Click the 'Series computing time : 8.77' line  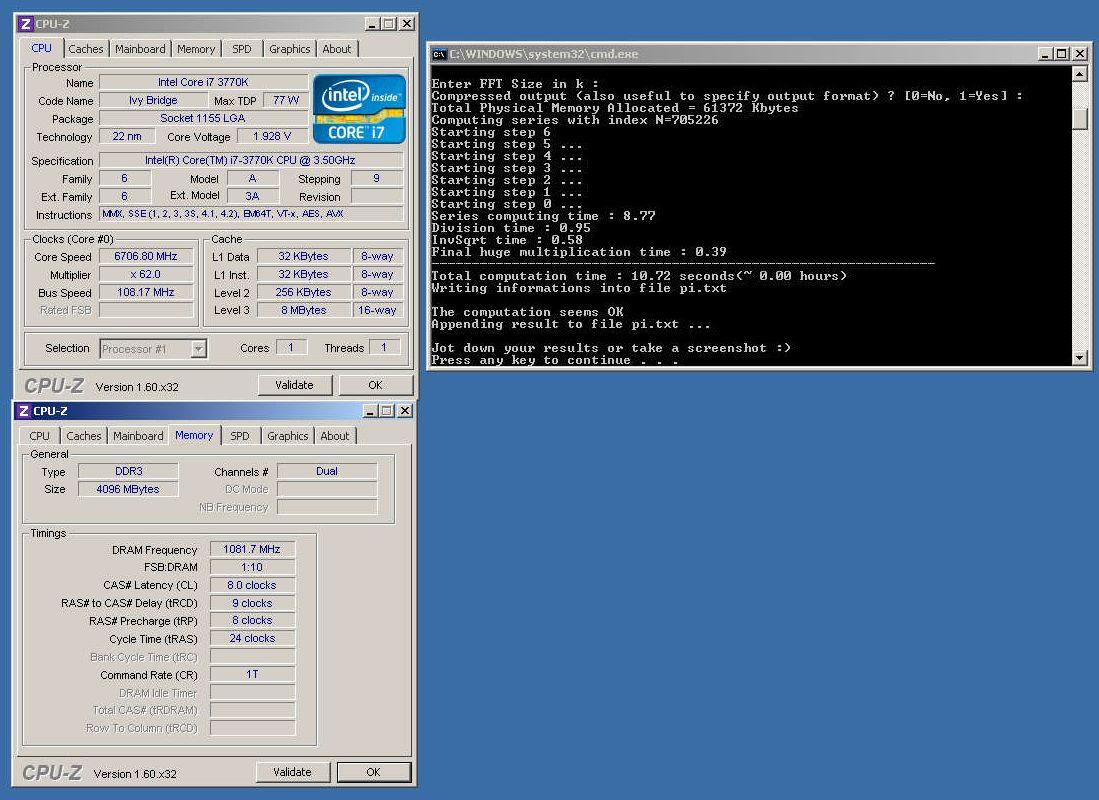pyautogui.click(x=543, y=216)
